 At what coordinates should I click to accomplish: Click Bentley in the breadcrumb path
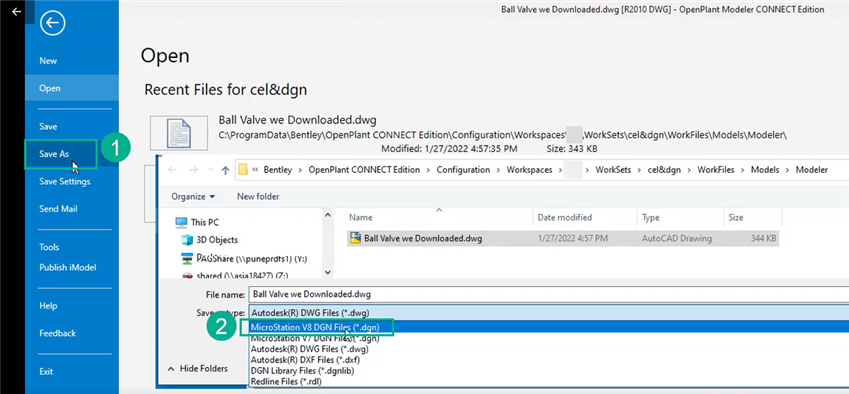pyautogui.click(x=277, y=170)
